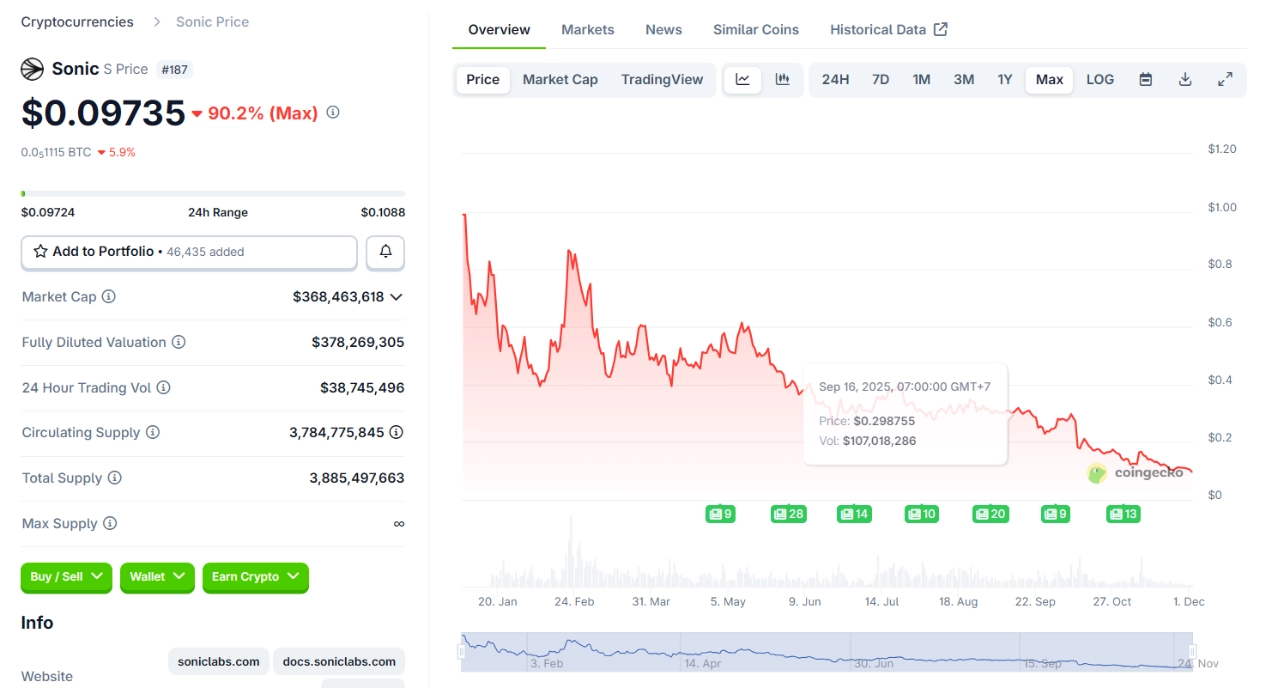
Task: Click Add to Portfolio button
Action: [x=189, y=252]
